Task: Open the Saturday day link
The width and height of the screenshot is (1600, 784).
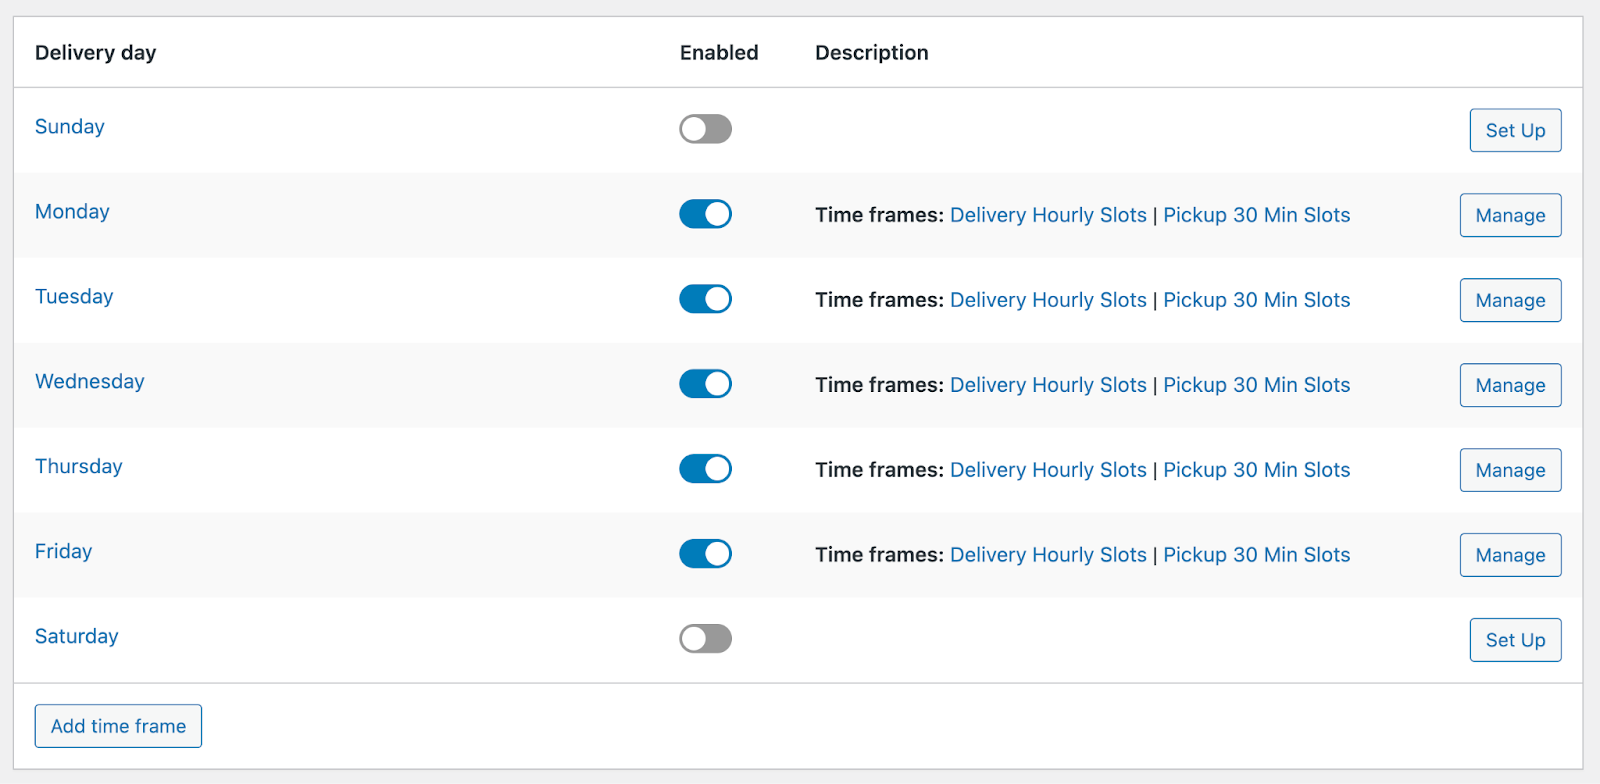Action: pyautogui.click(x=76, y=637)
